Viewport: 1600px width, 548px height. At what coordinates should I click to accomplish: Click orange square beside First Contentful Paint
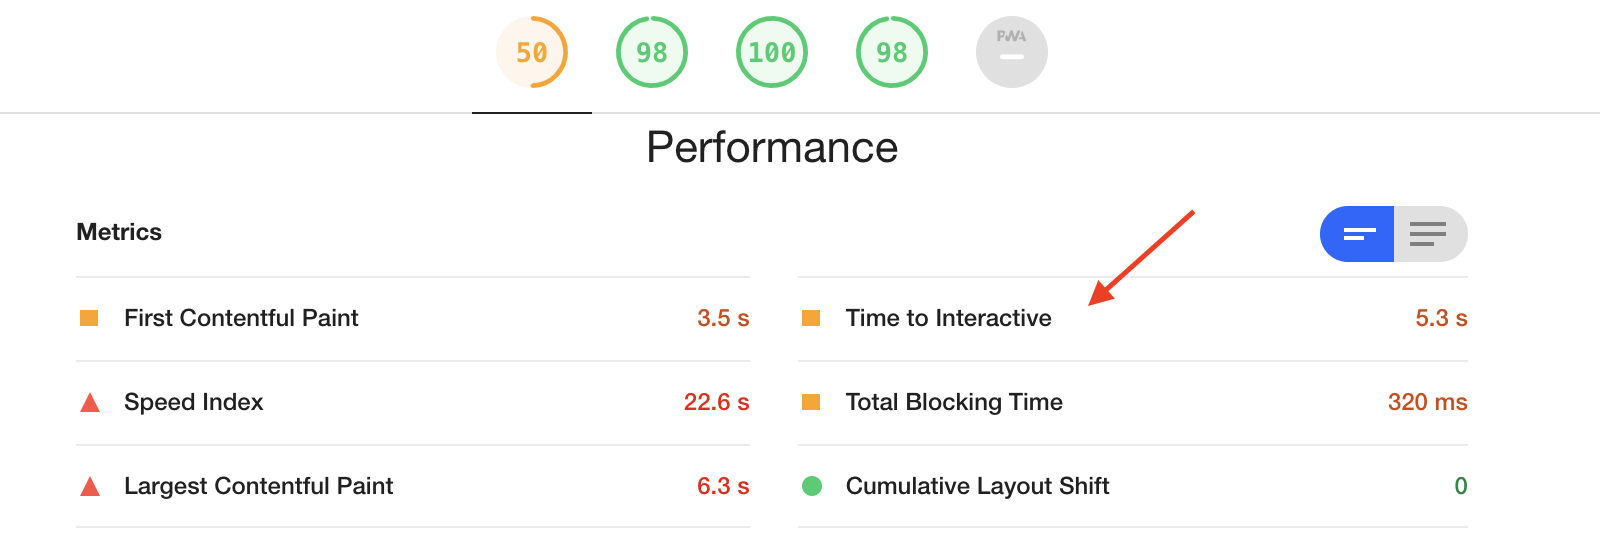click(89, 318)
